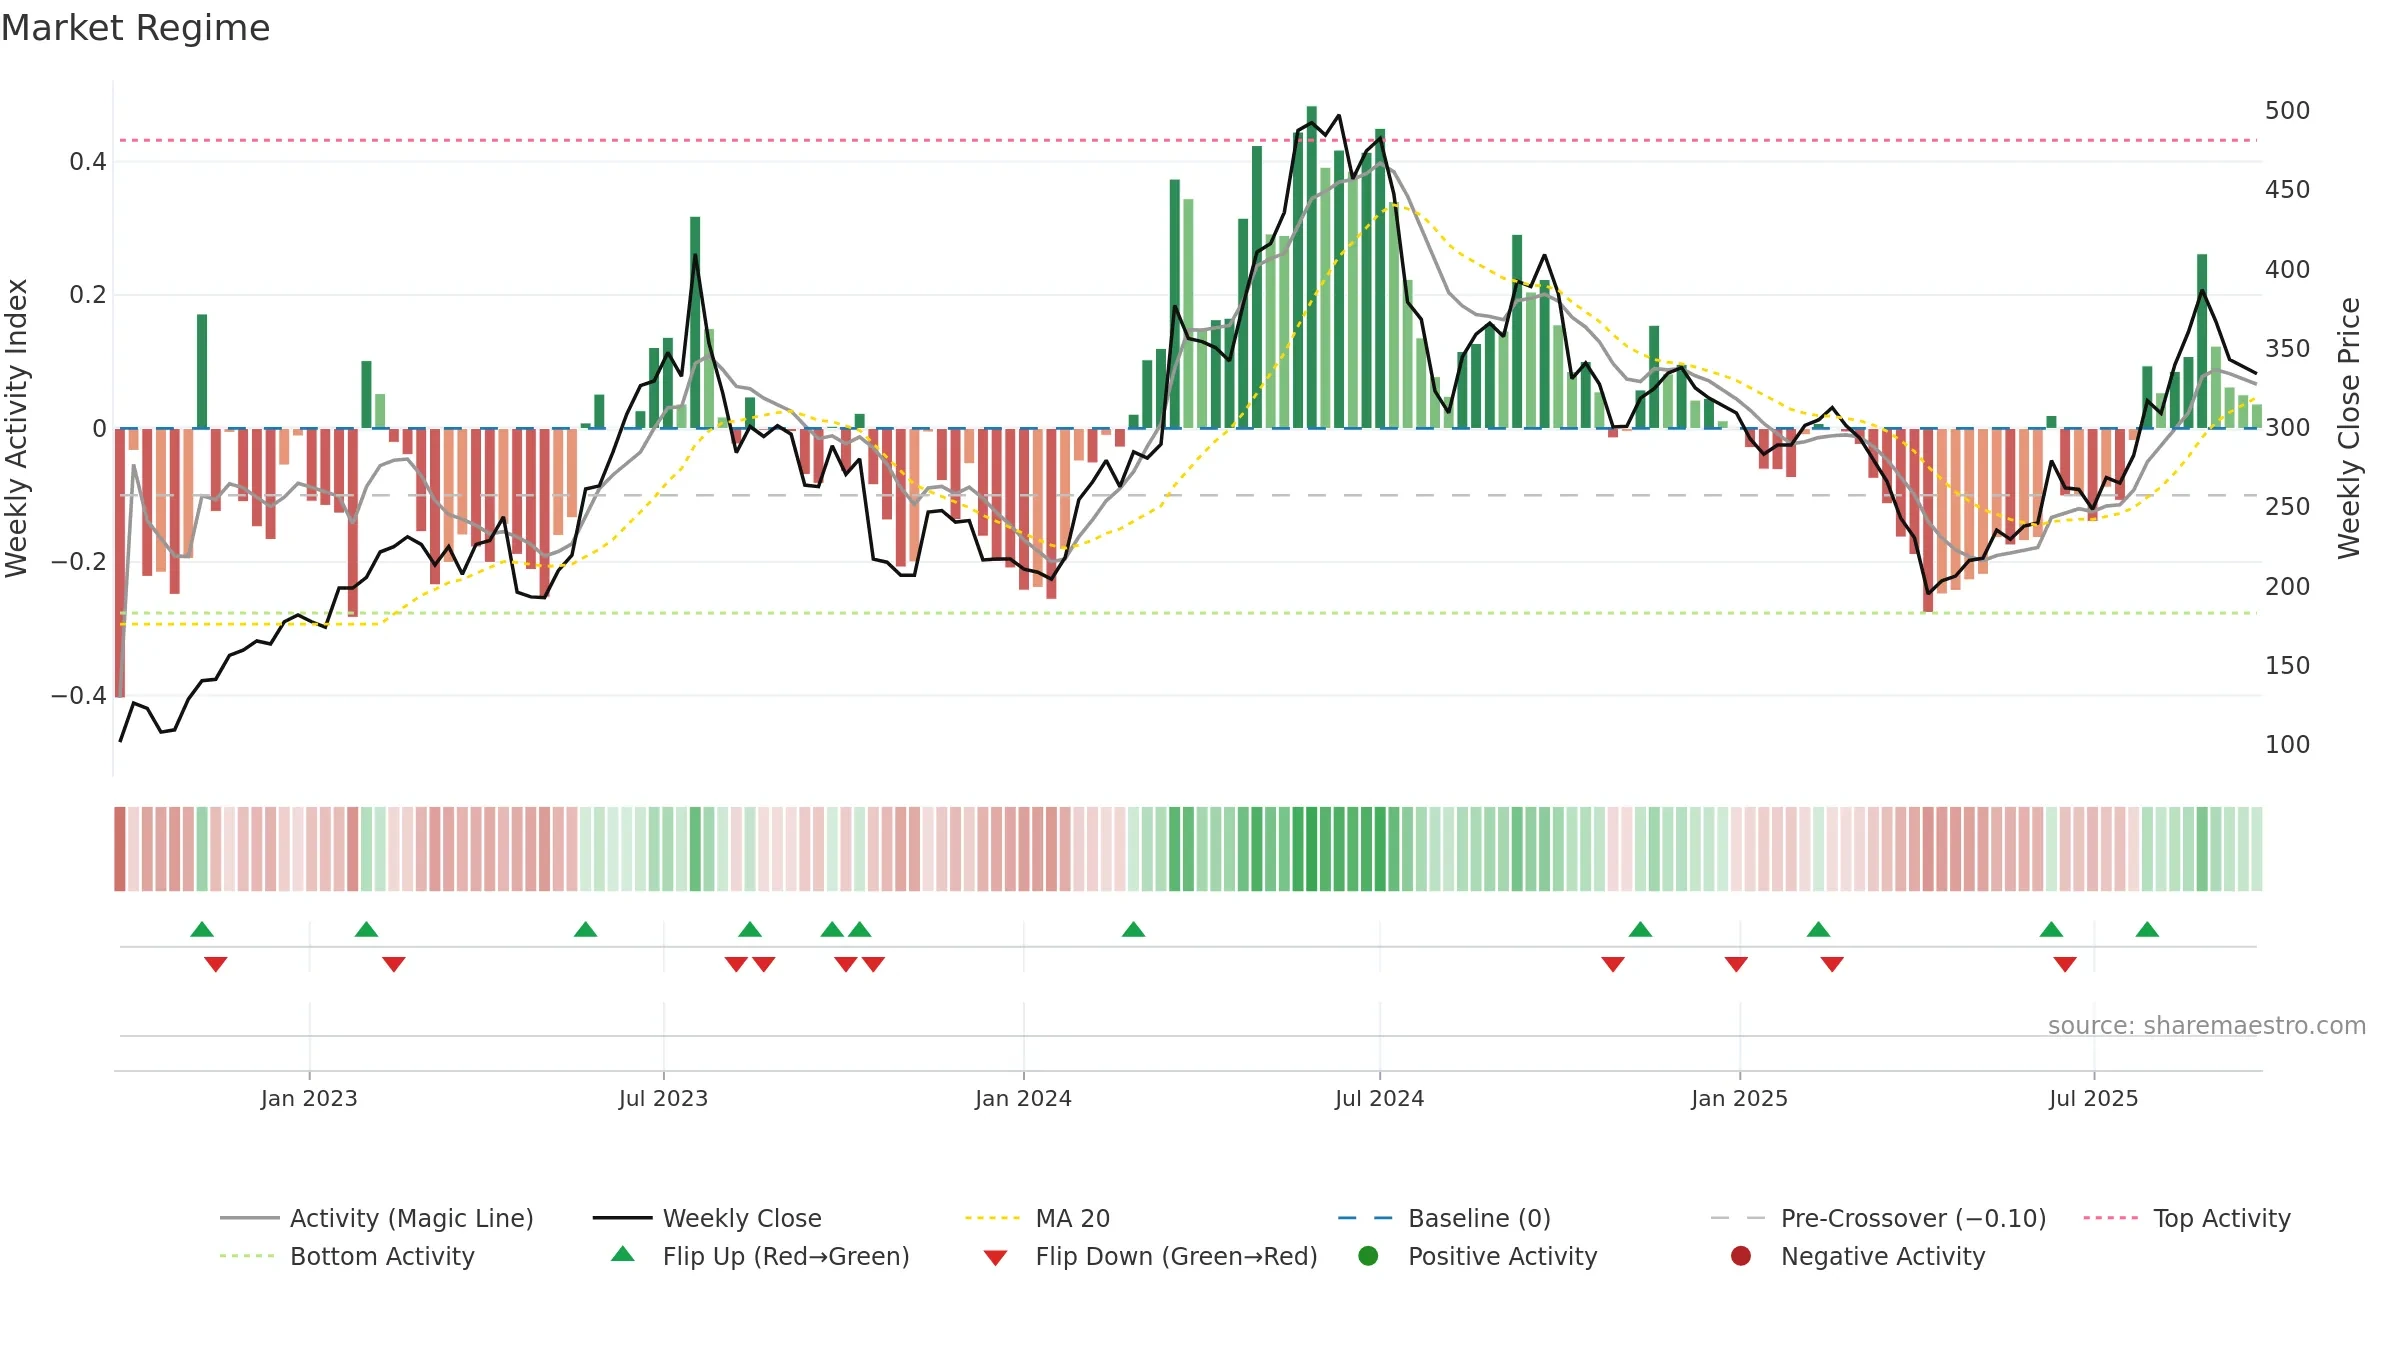The image size is (2400, 1350).
Task: Click the flip-down marker at Jan 2025
Action: click(1736, 964)
